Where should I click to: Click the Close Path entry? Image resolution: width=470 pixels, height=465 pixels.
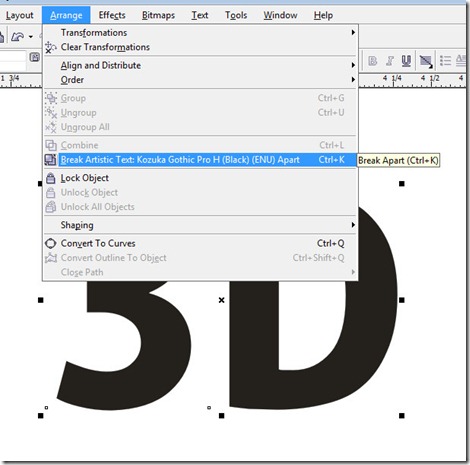coord(200,272)
